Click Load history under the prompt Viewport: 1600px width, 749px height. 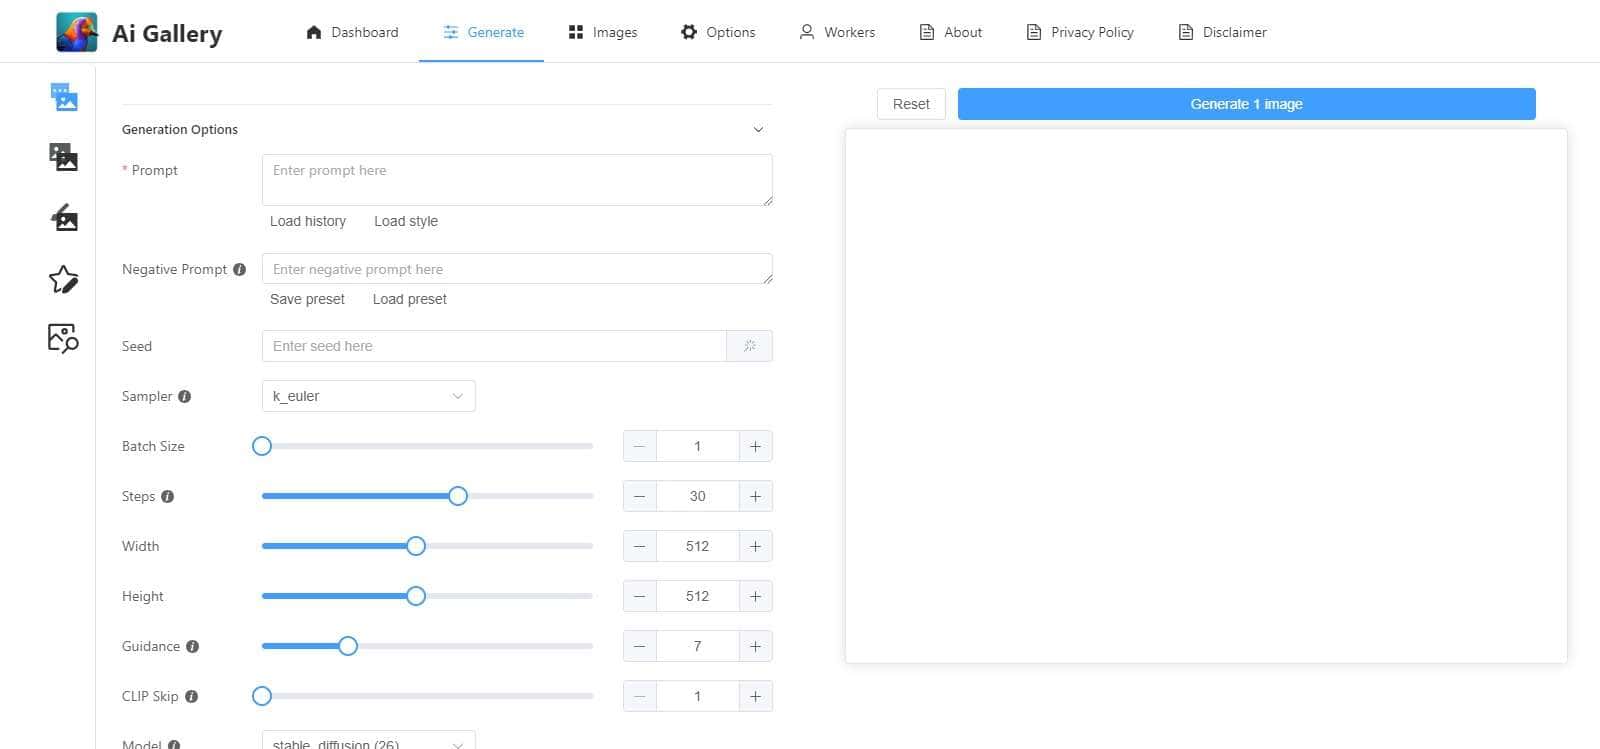[x=308, y=221]
